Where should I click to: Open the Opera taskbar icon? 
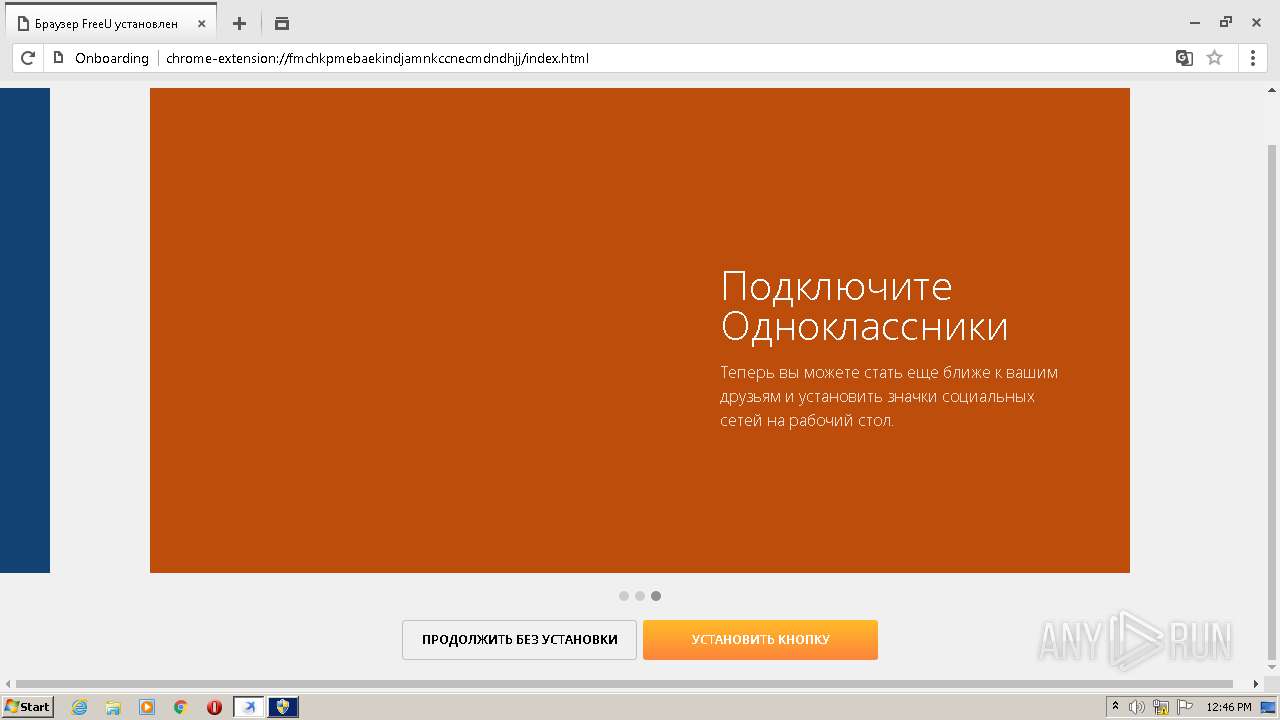click(214, 707)
